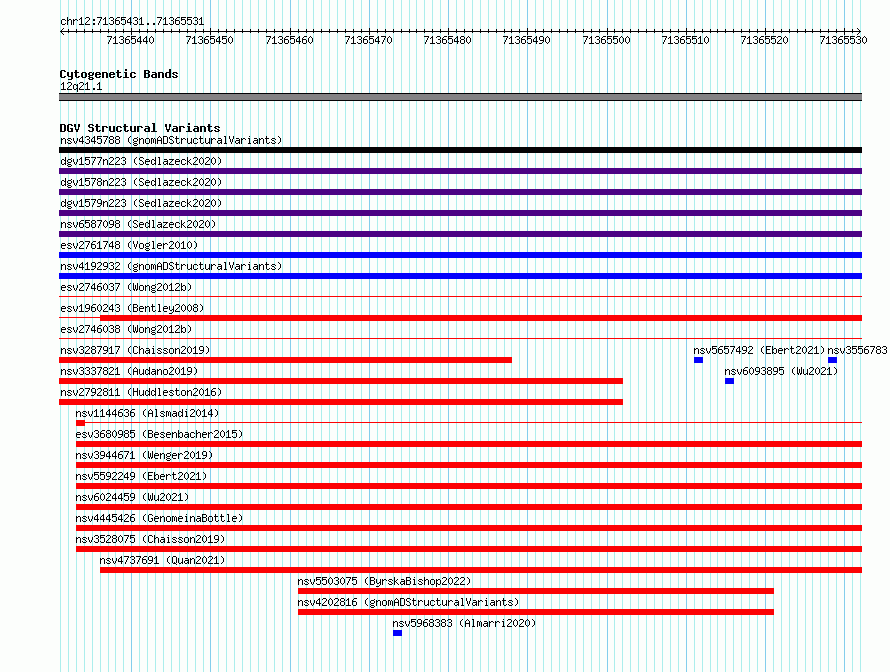Screen dimensions: 890x672
Task: Select nsv4192932 gnomADStructuralVariants label
Action: click(171, 266)
